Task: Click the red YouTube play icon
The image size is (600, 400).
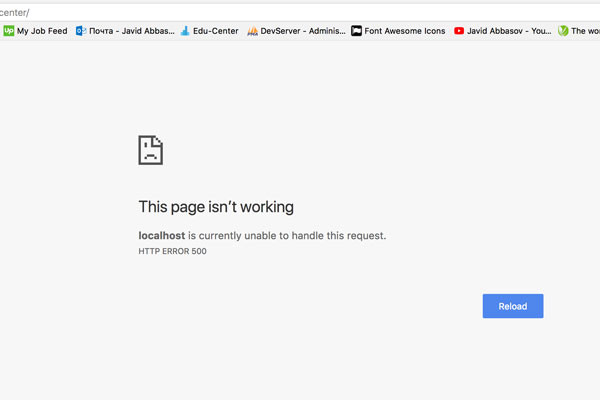Action: coord(459,31)
